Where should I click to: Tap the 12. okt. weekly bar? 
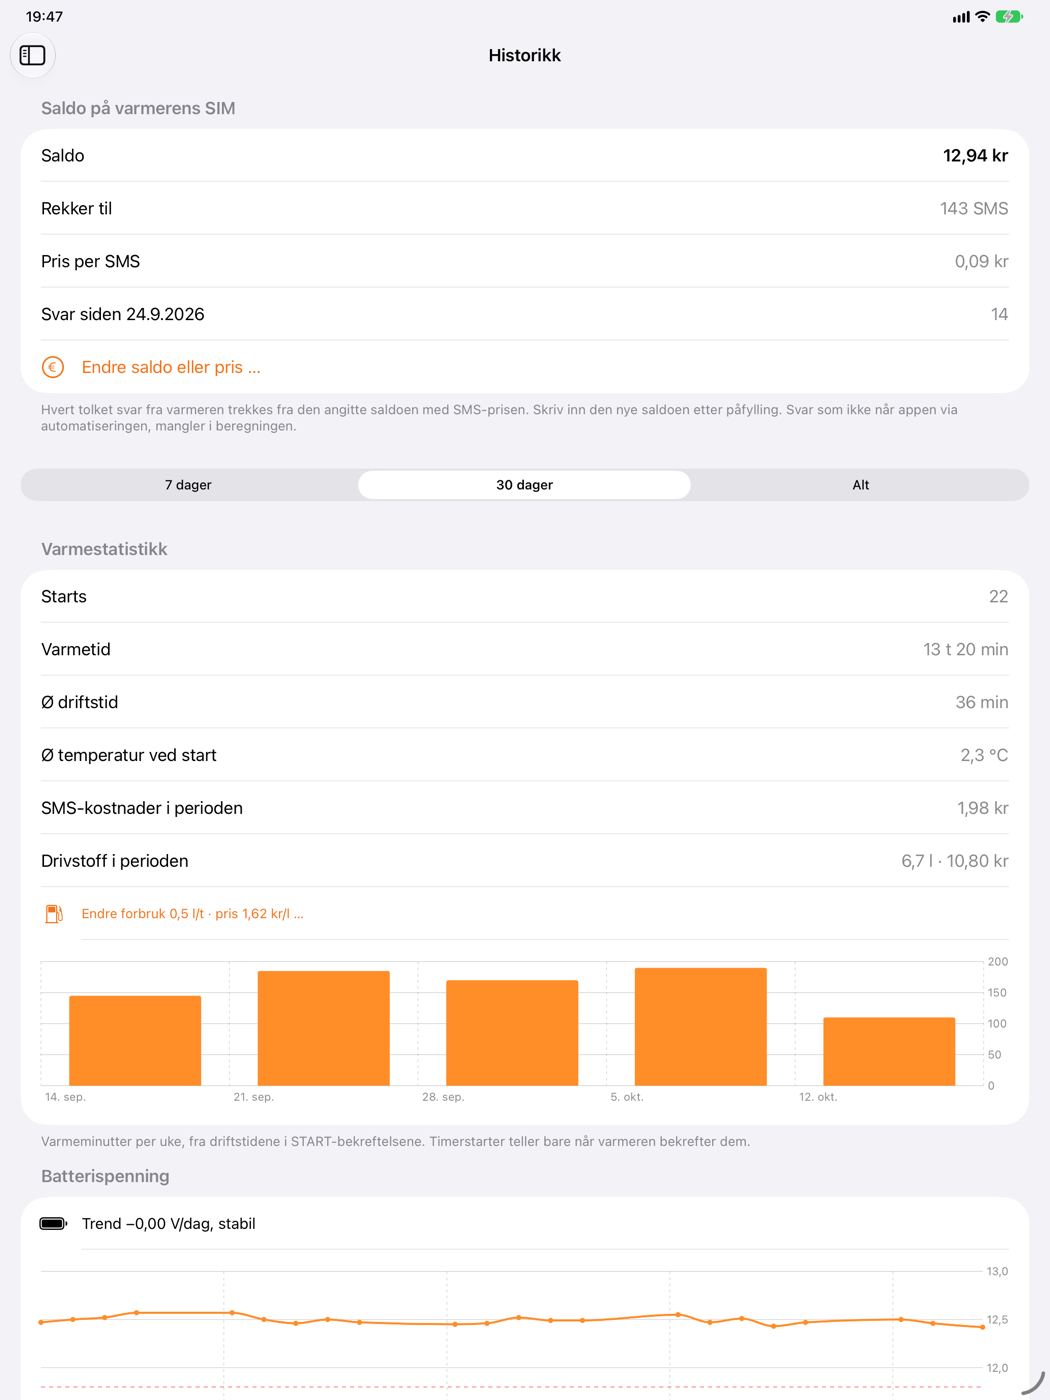pyautogui.click(x=889, y=1051)
